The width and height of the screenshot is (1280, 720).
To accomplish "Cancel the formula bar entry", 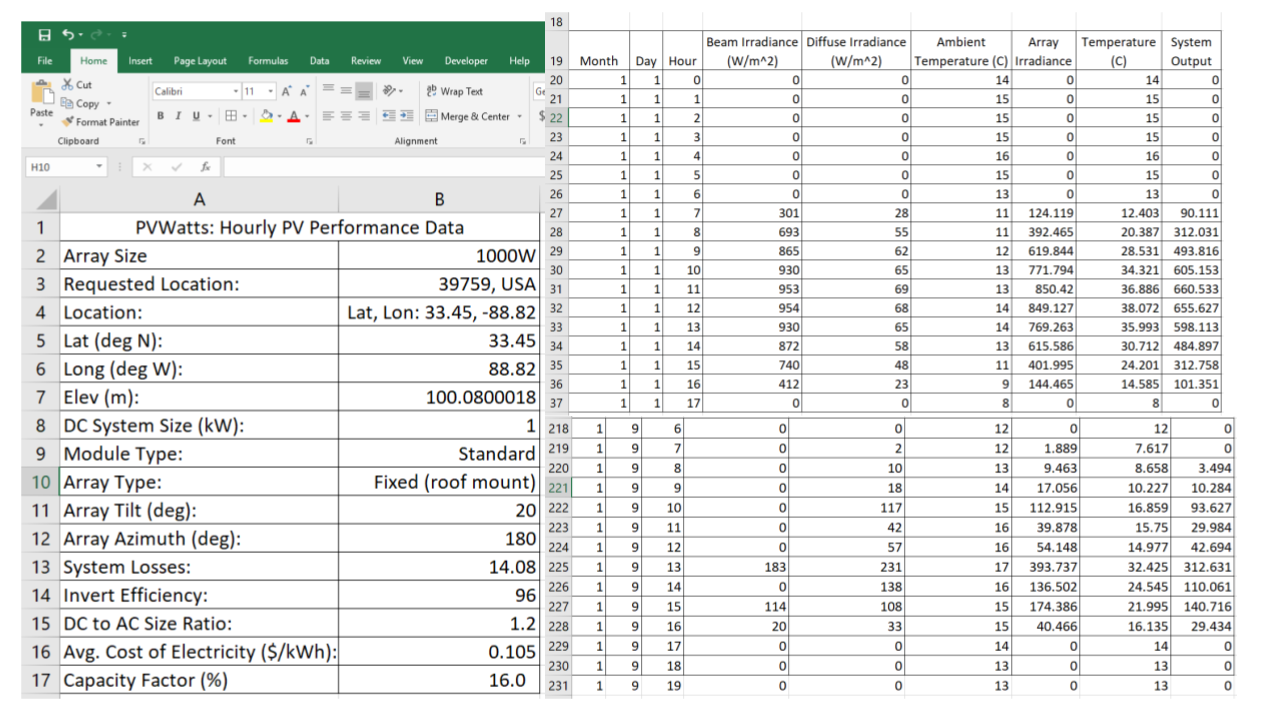I will [146, 167].
